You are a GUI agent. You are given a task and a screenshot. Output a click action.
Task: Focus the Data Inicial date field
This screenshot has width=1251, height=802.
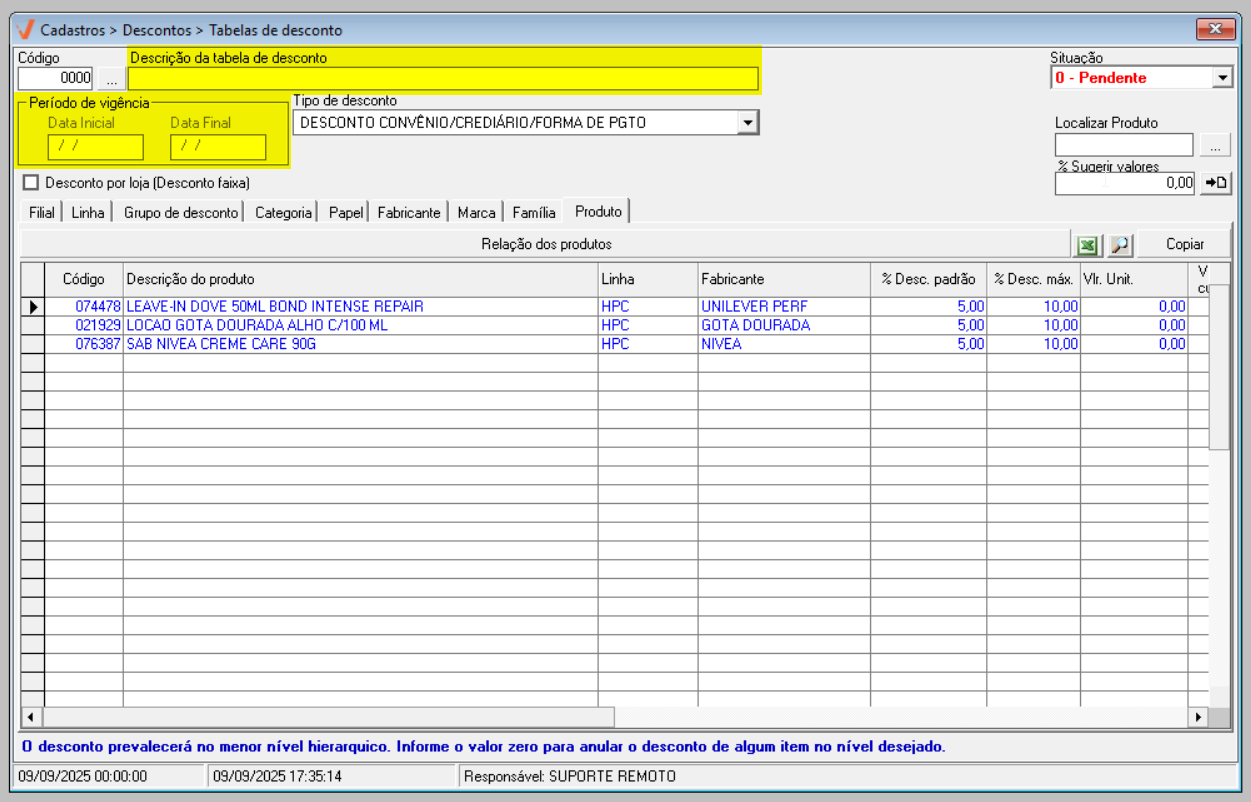95,147
